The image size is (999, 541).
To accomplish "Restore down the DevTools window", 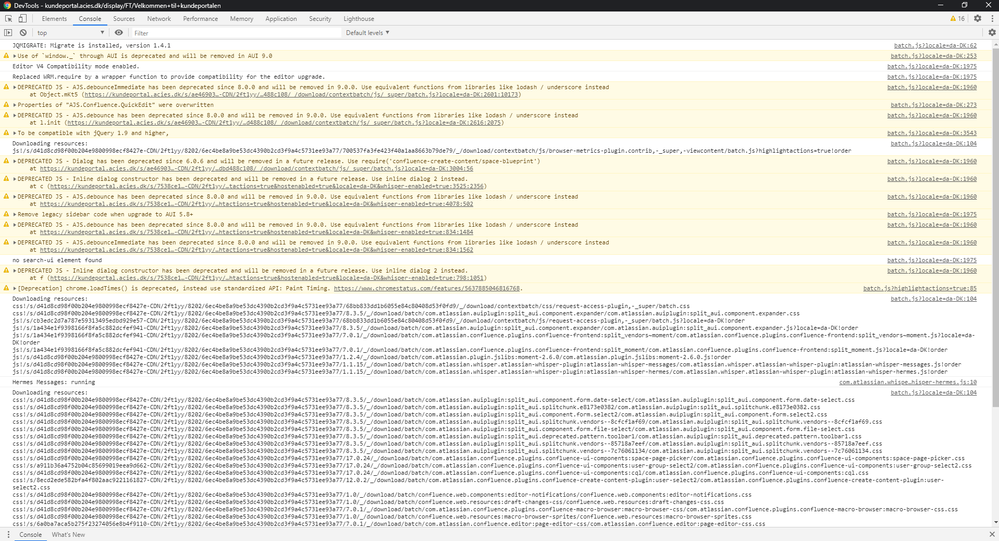I will point(965,5).
